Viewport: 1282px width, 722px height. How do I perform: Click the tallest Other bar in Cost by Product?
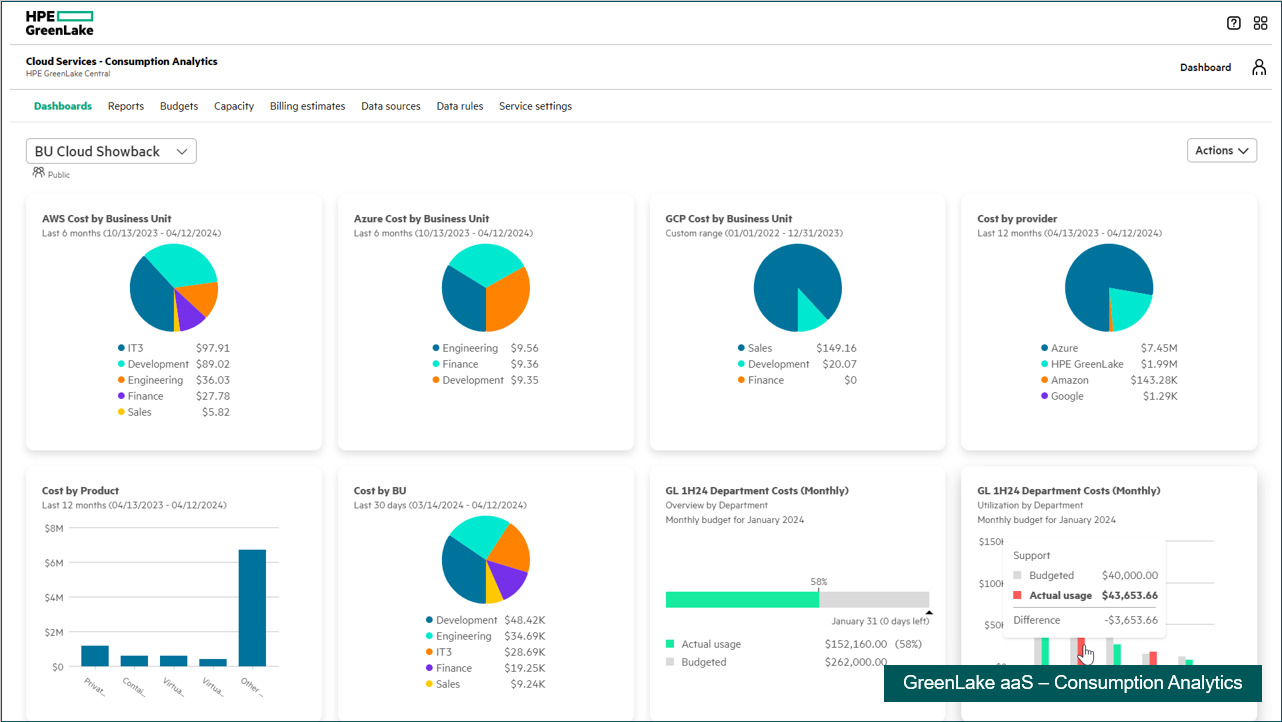[252, 608]
